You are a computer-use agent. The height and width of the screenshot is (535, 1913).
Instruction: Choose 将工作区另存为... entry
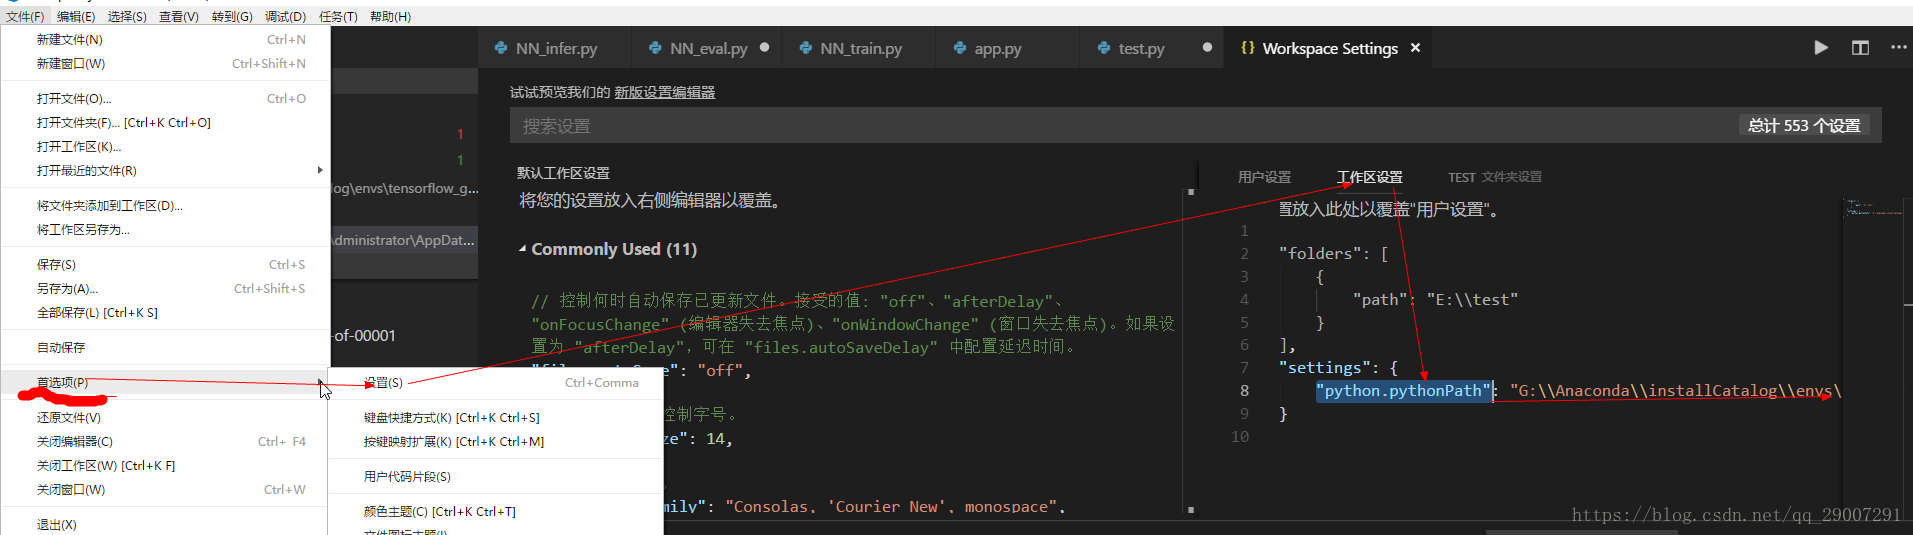[166, 229]
